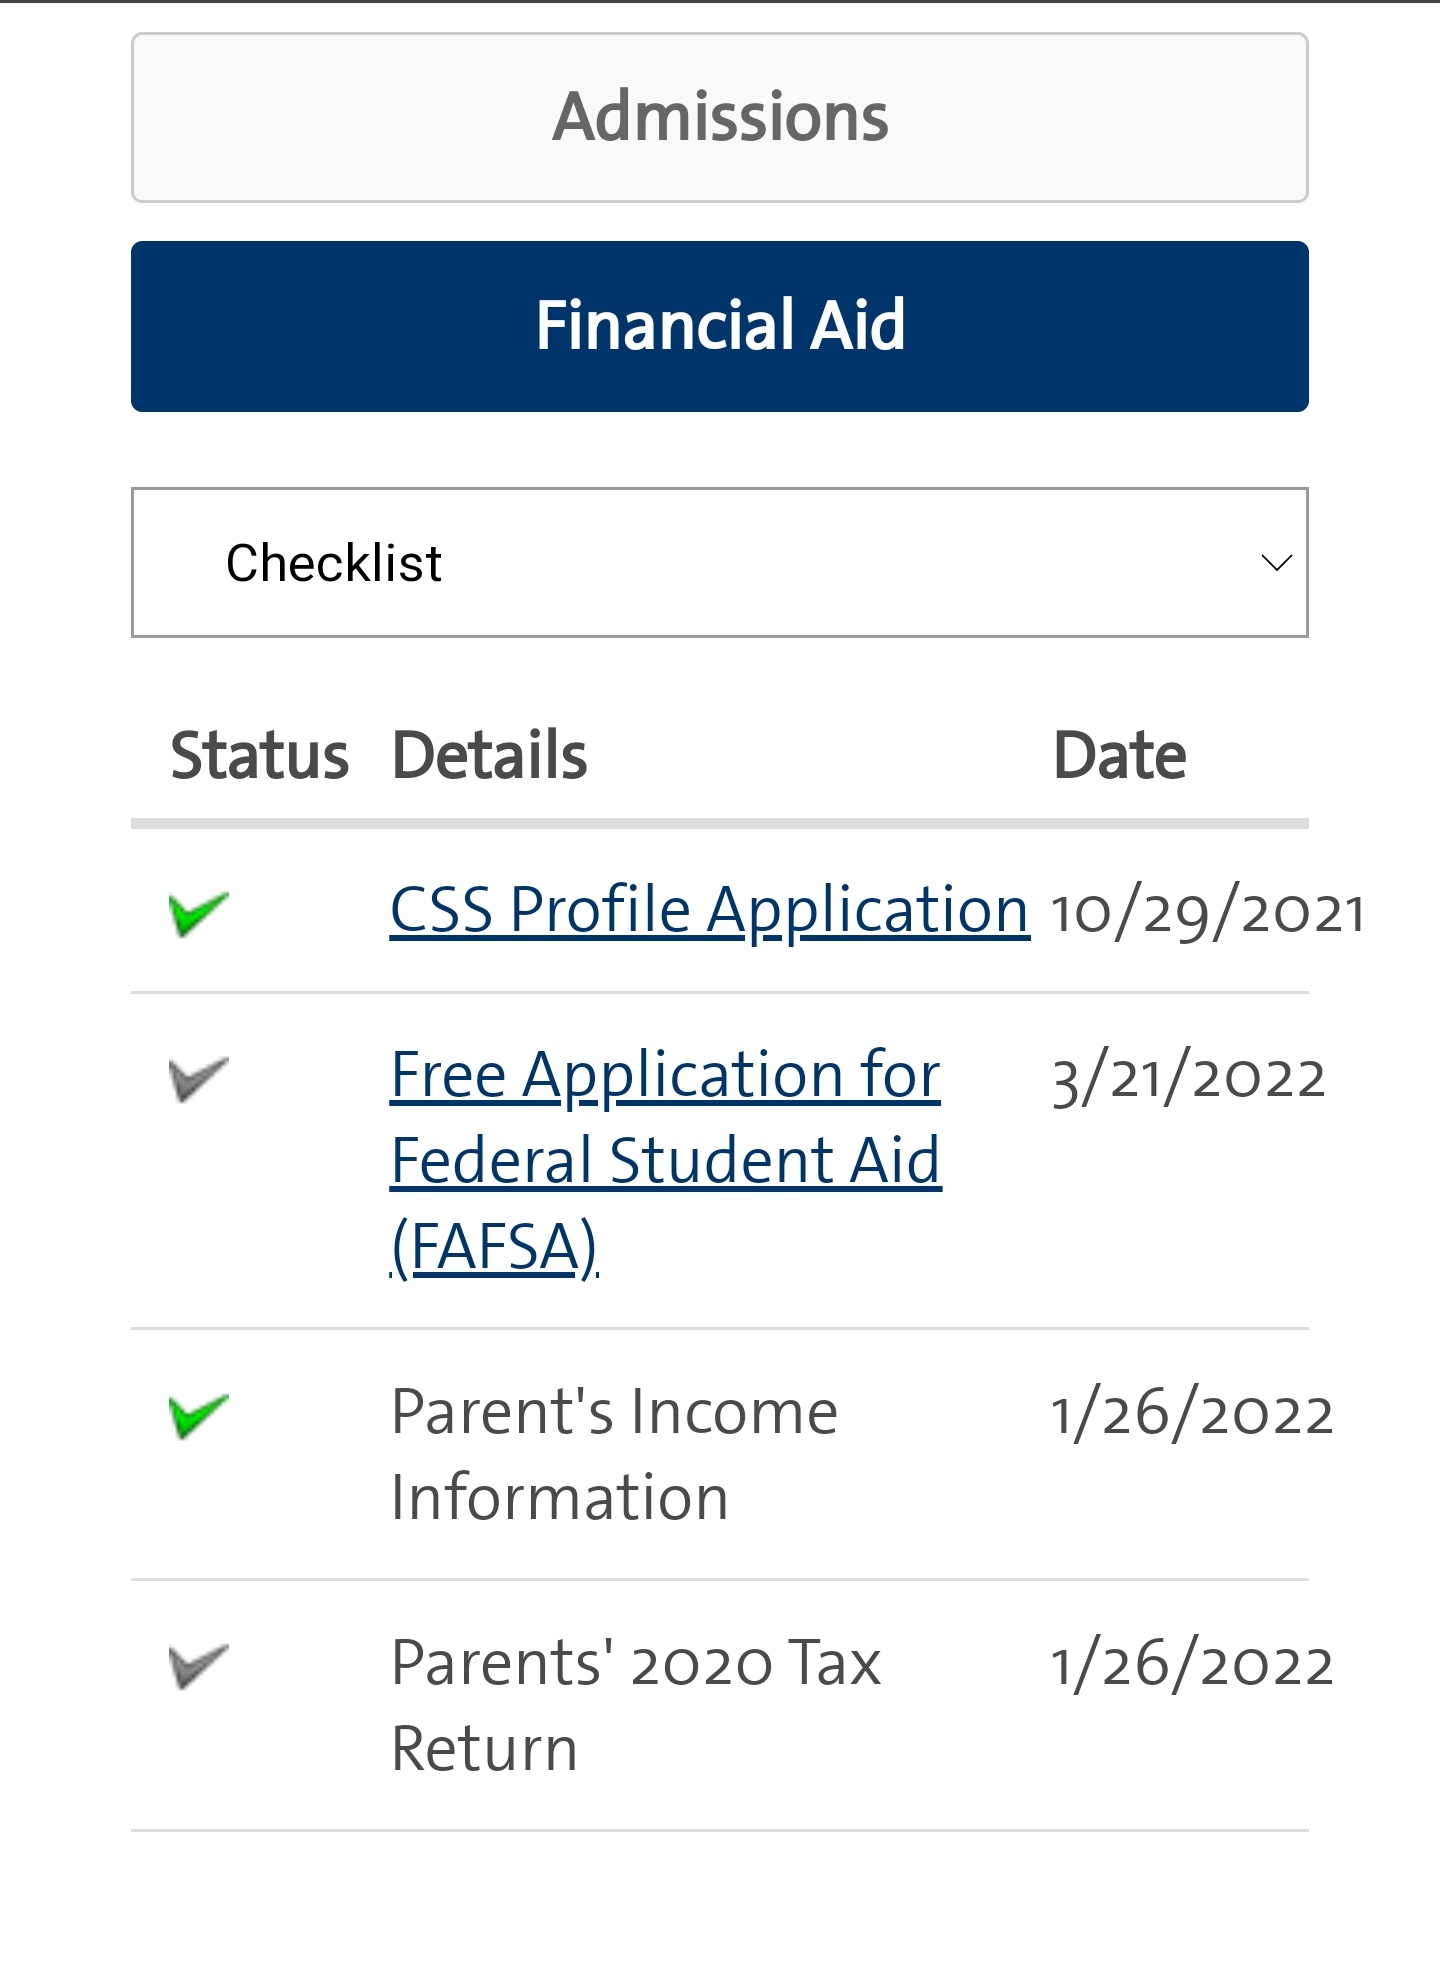Open Free Application for Federal Student Aid link
This screenshot has width=1440, height=1965.
click(664, 1118)
